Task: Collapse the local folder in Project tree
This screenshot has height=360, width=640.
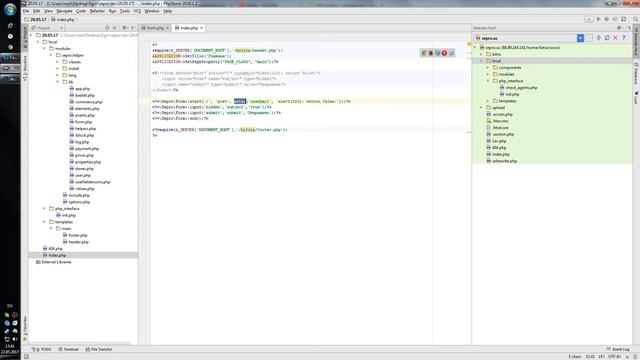Action: click(x=38, y=42)
